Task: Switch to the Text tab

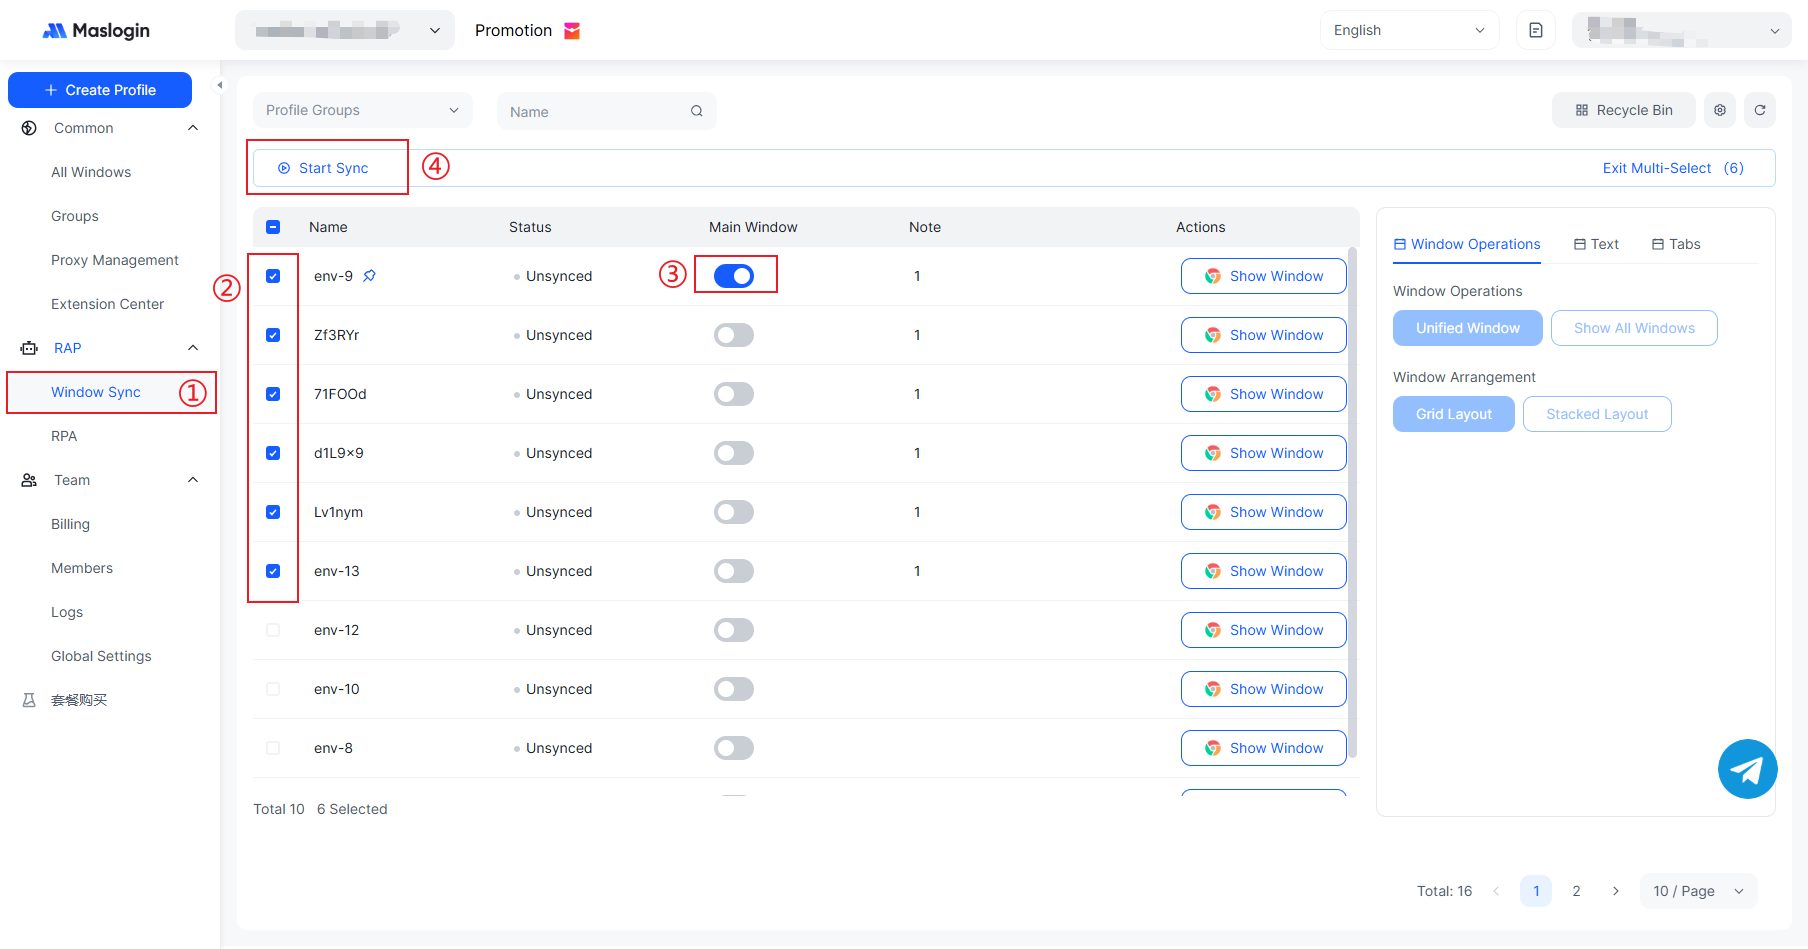Action: click(x=1596, y=244)
